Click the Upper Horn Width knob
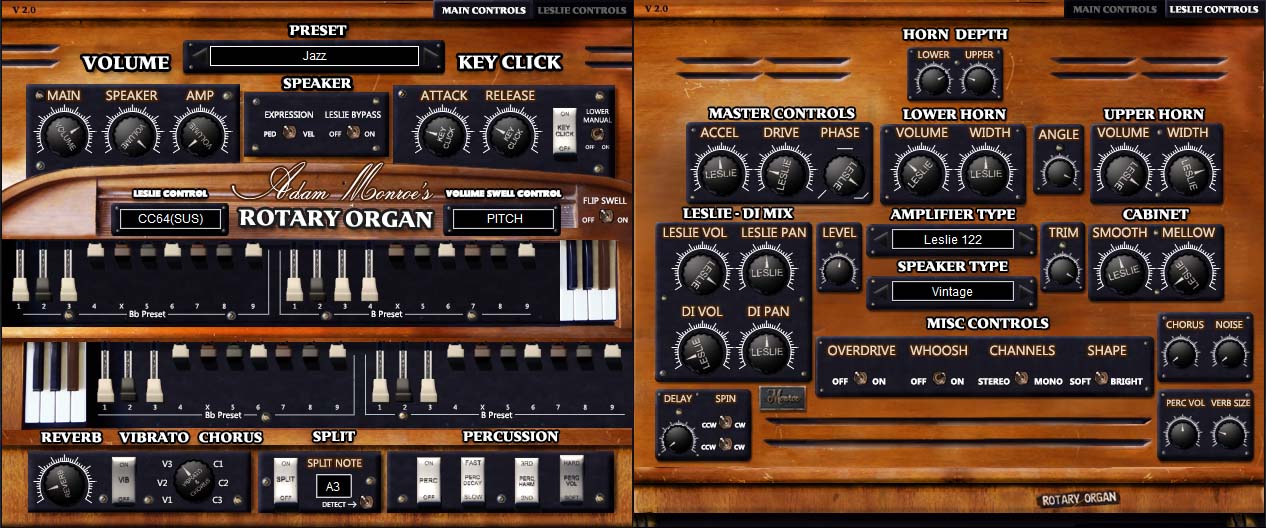The height and width of the screenshot is (528, 1266). tap(1188, 171)
